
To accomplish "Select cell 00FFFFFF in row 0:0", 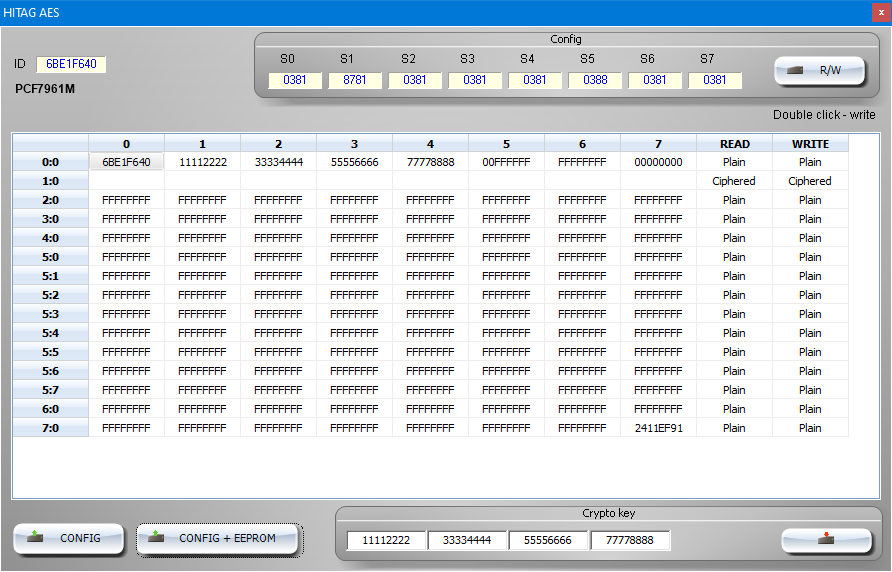I will pyautogui.click(x=506, y=162).
